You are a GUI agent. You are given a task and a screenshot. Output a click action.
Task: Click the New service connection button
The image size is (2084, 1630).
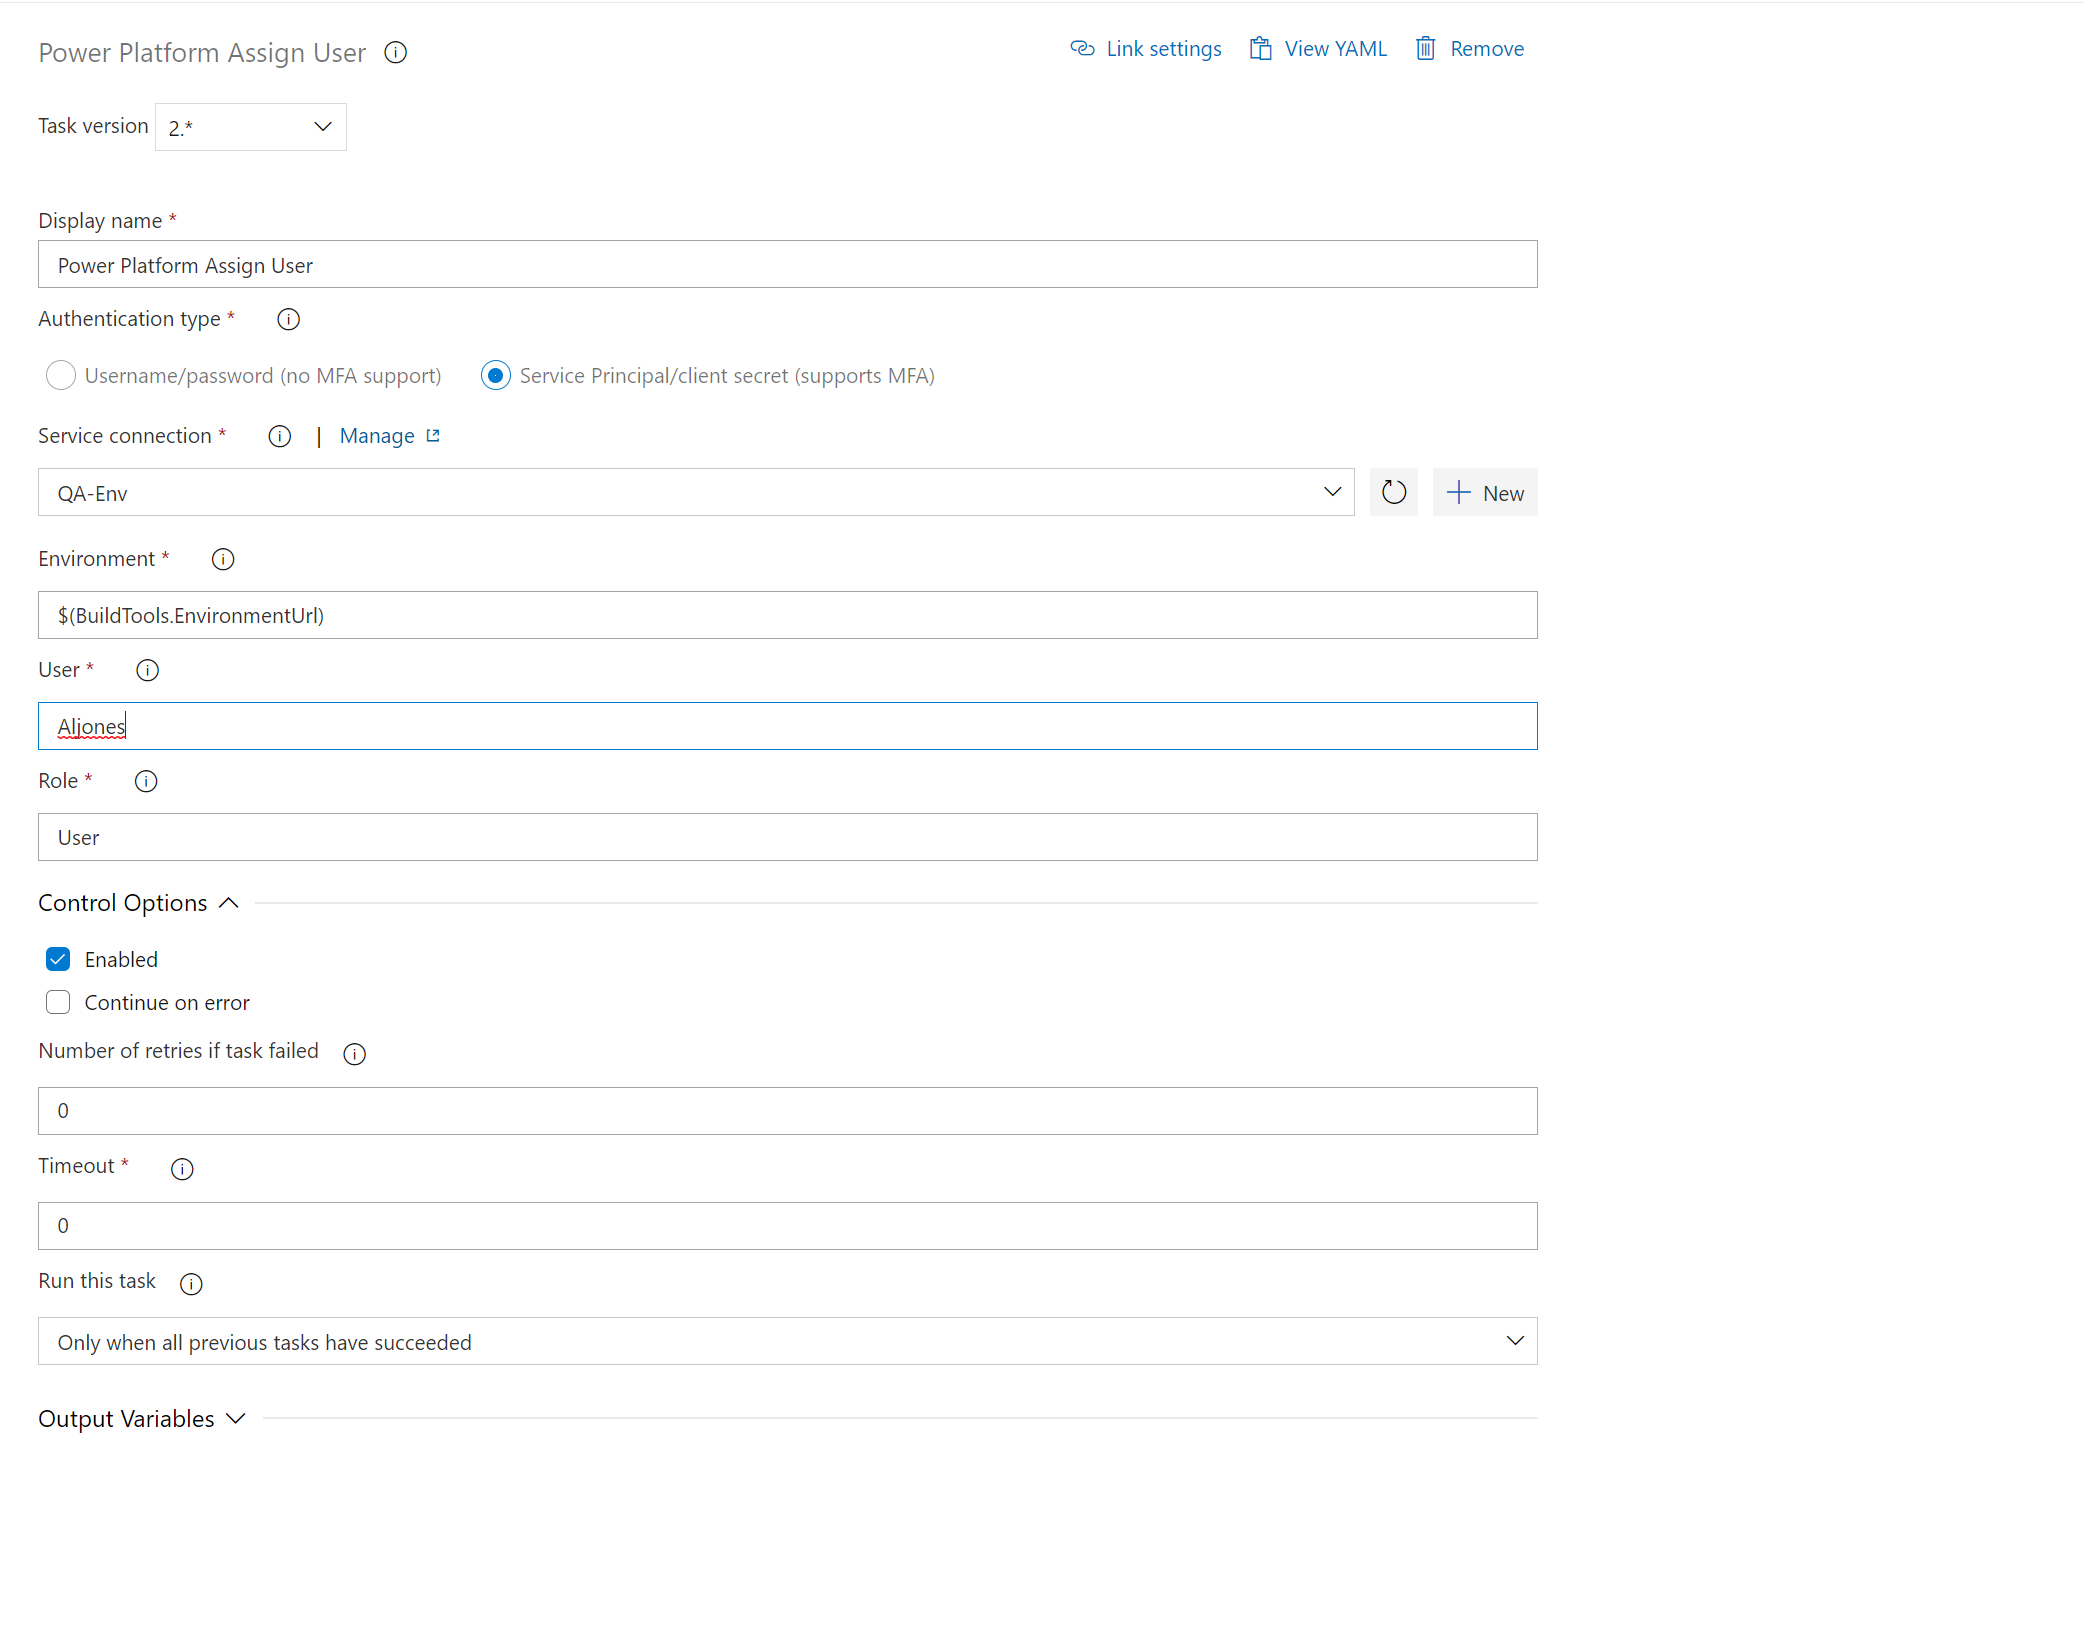click(1485, 492)
